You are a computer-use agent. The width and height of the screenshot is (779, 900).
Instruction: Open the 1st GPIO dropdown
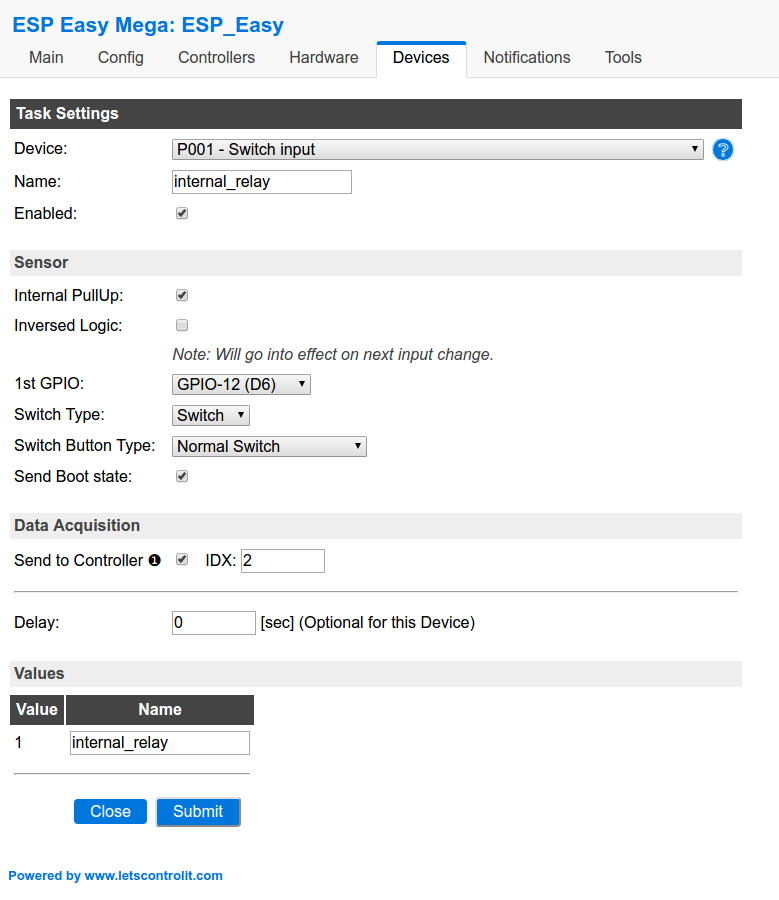click(x=241, y=384)
